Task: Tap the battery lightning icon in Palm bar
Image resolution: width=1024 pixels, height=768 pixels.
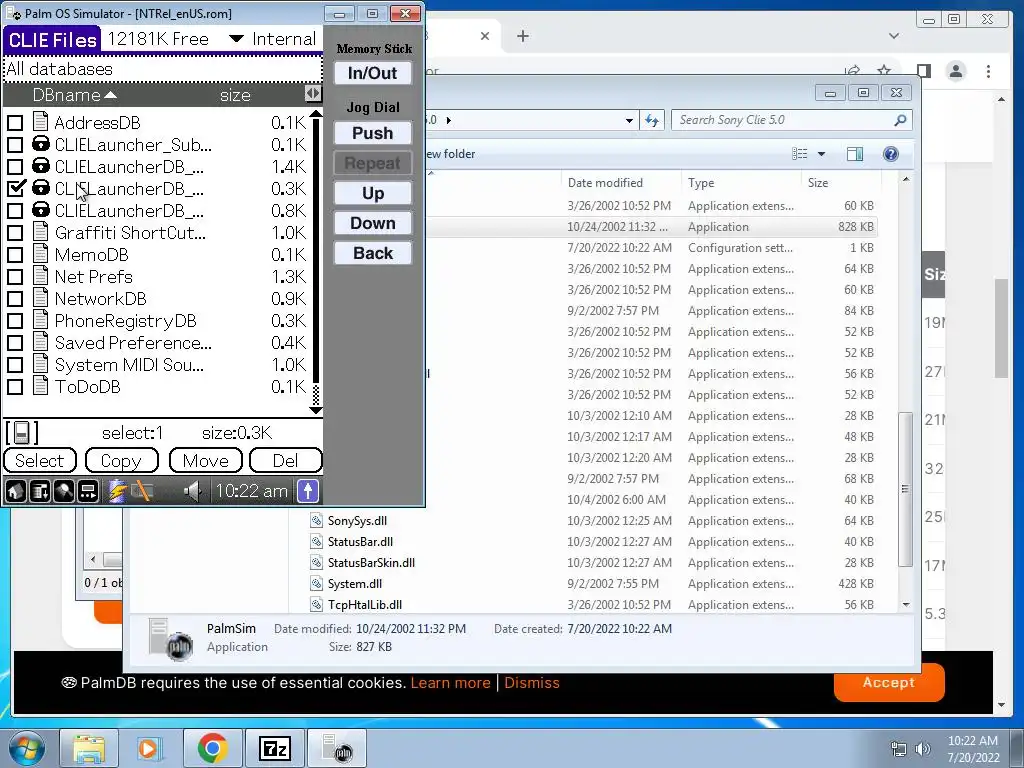Action: tap(117, 491)
